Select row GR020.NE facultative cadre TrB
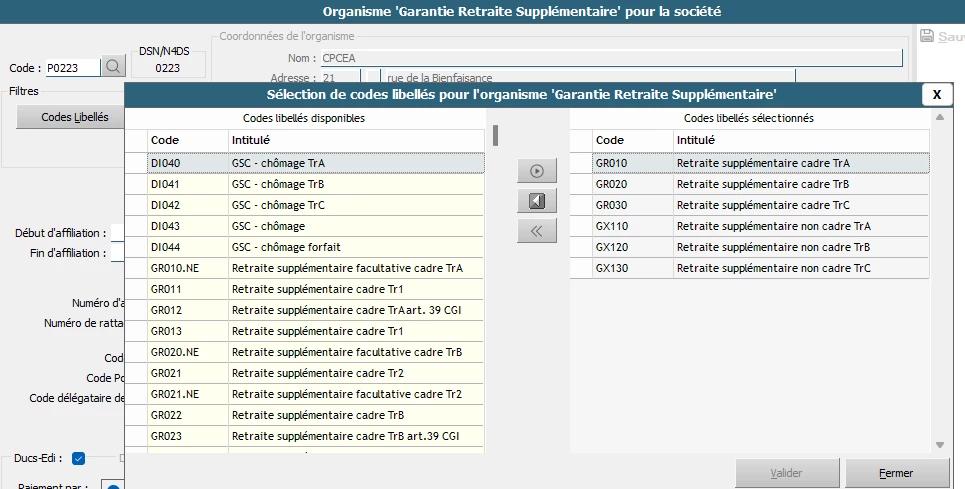The image size is (965, 489). (316, 352)
